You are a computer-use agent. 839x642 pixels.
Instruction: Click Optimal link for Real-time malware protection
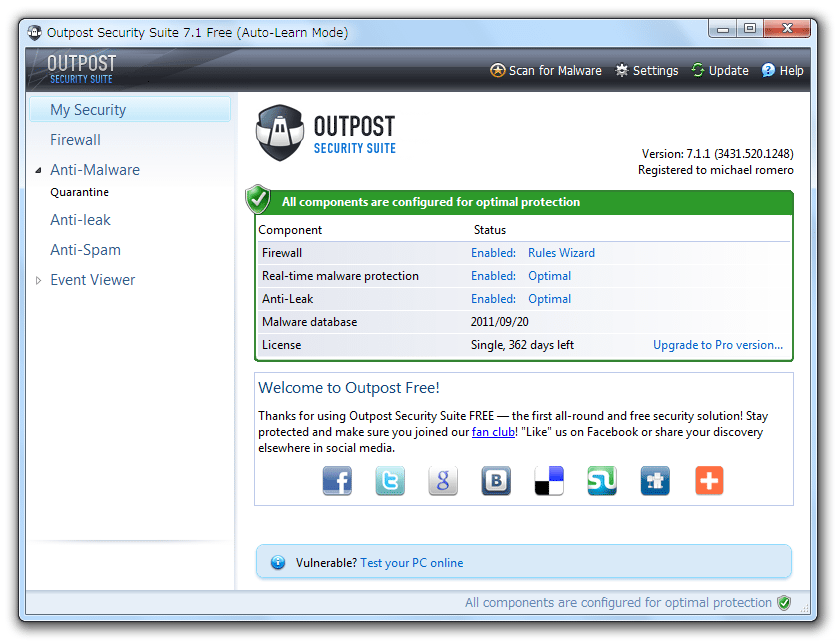[x=550, y=276]
